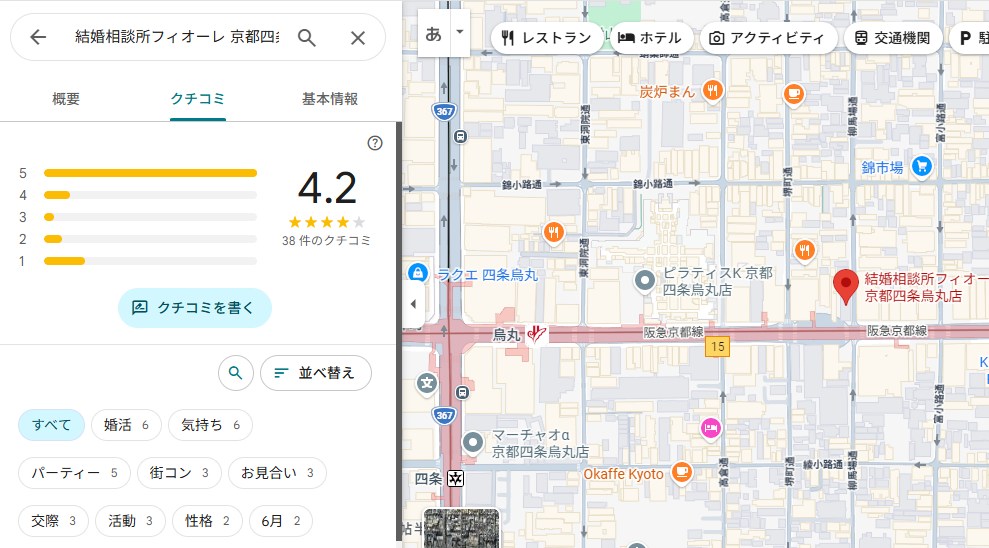
Task: Click the クチコミを書く button
Action: (195, 308)
